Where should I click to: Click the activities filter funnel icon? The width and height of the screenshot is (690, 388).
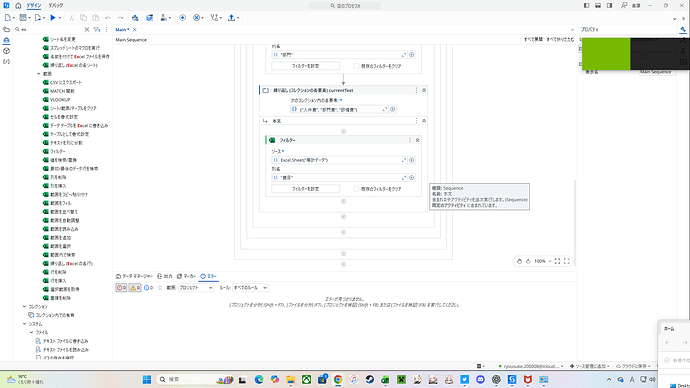pos(97,29)
